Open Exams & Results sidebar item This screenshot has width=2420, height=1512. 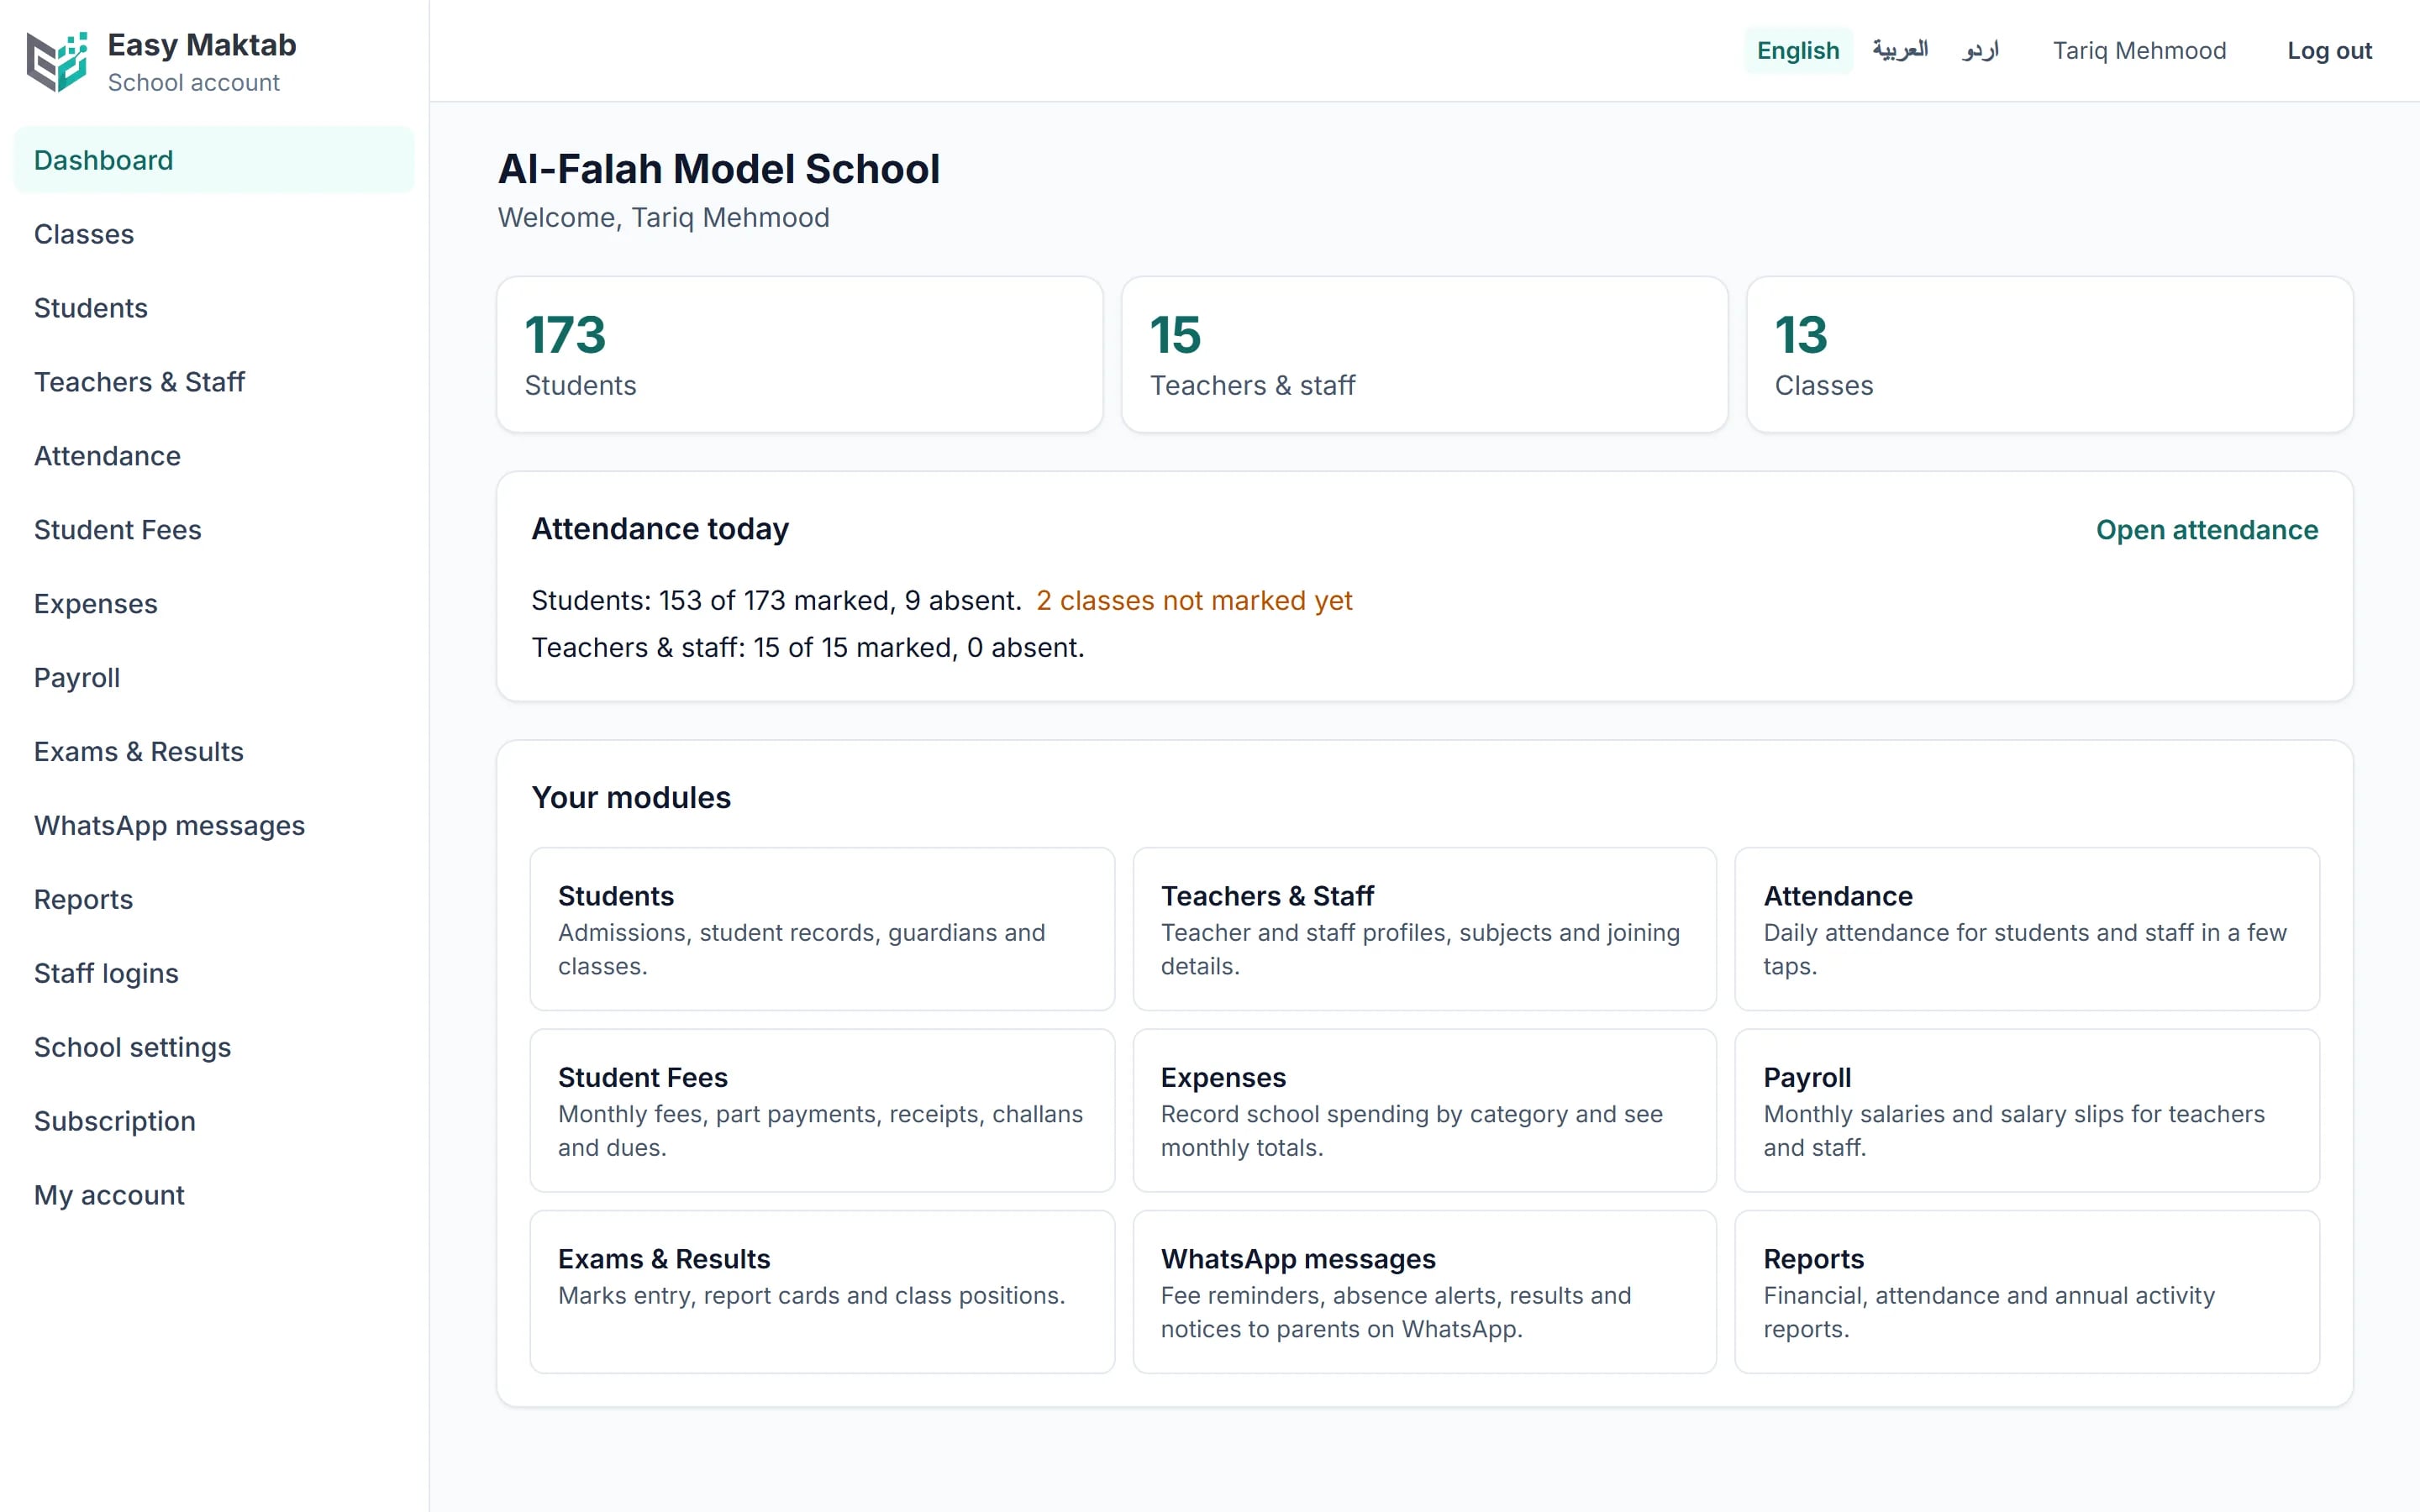tap(214, 752)
